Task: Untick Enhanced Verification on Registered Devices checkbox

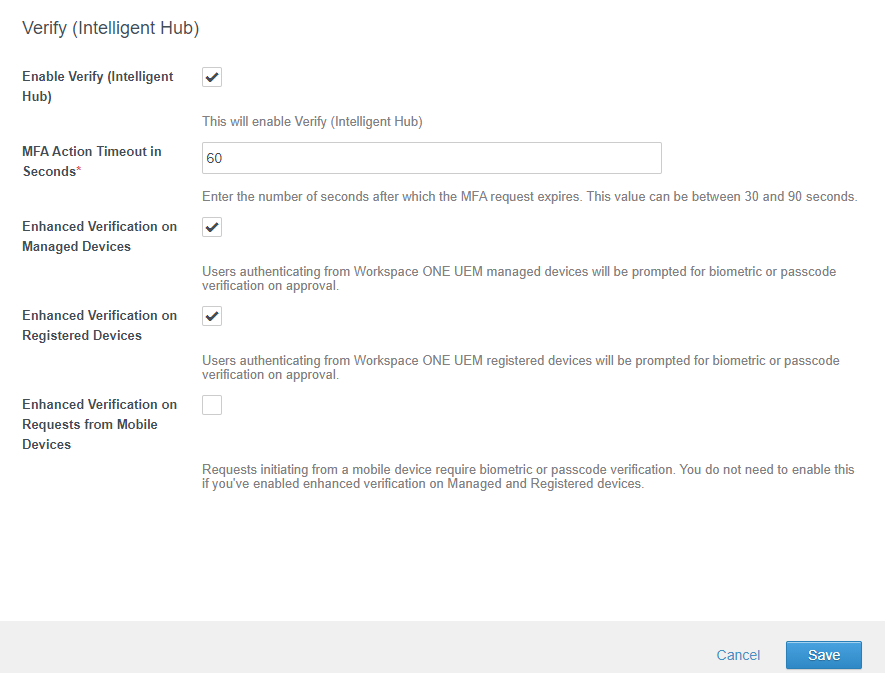Action: [x=212, y=317]
